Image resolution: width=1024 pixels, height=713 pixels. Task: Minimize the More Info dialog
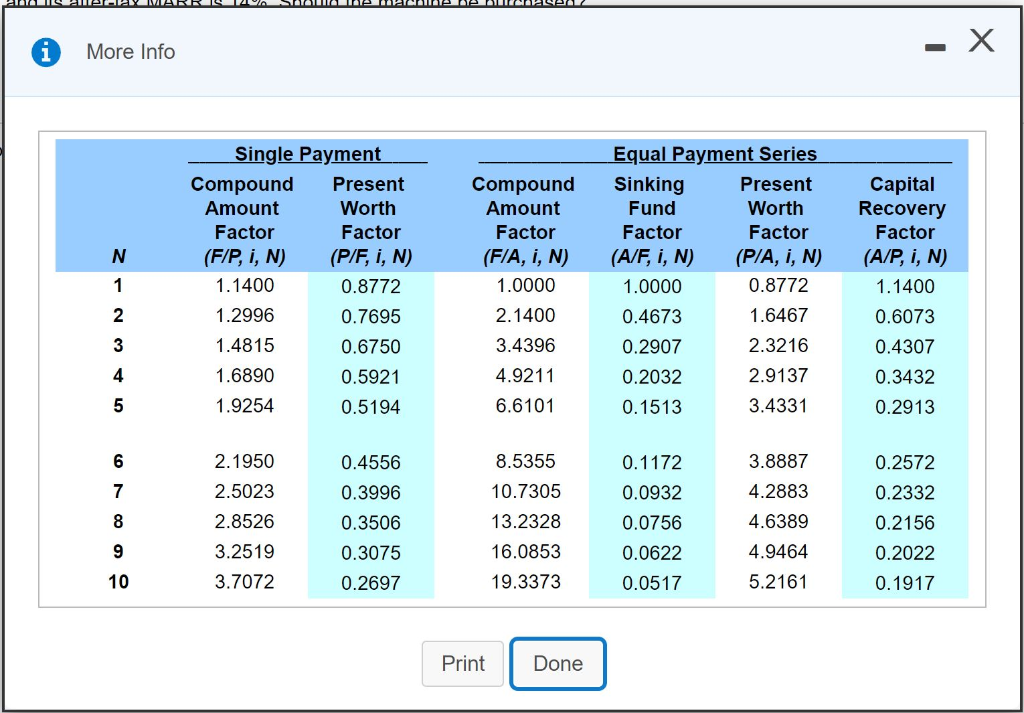click(935, 47)
